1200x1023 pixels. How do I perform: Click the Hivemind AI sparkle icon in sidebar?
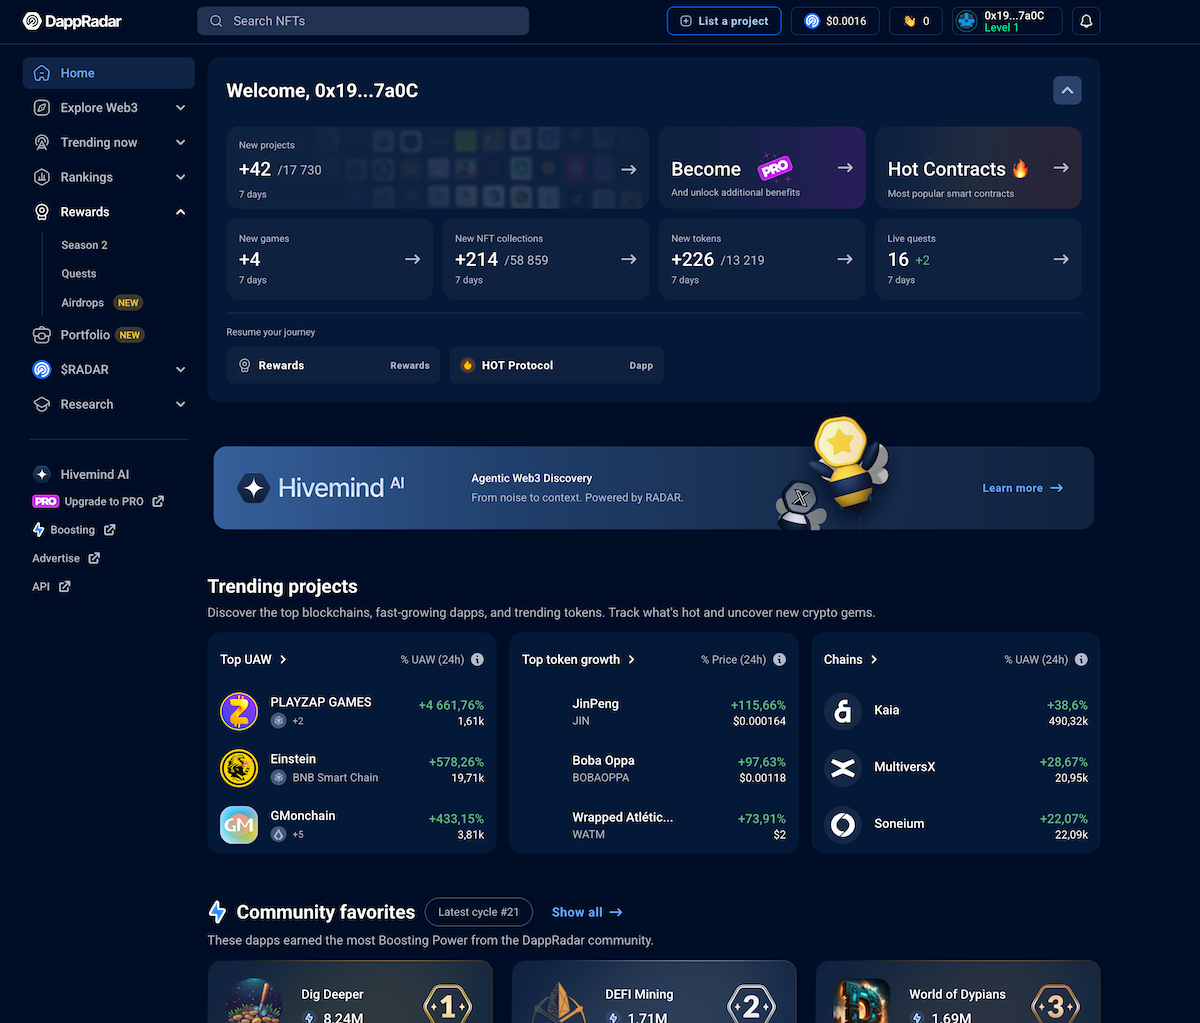(41, 474)
